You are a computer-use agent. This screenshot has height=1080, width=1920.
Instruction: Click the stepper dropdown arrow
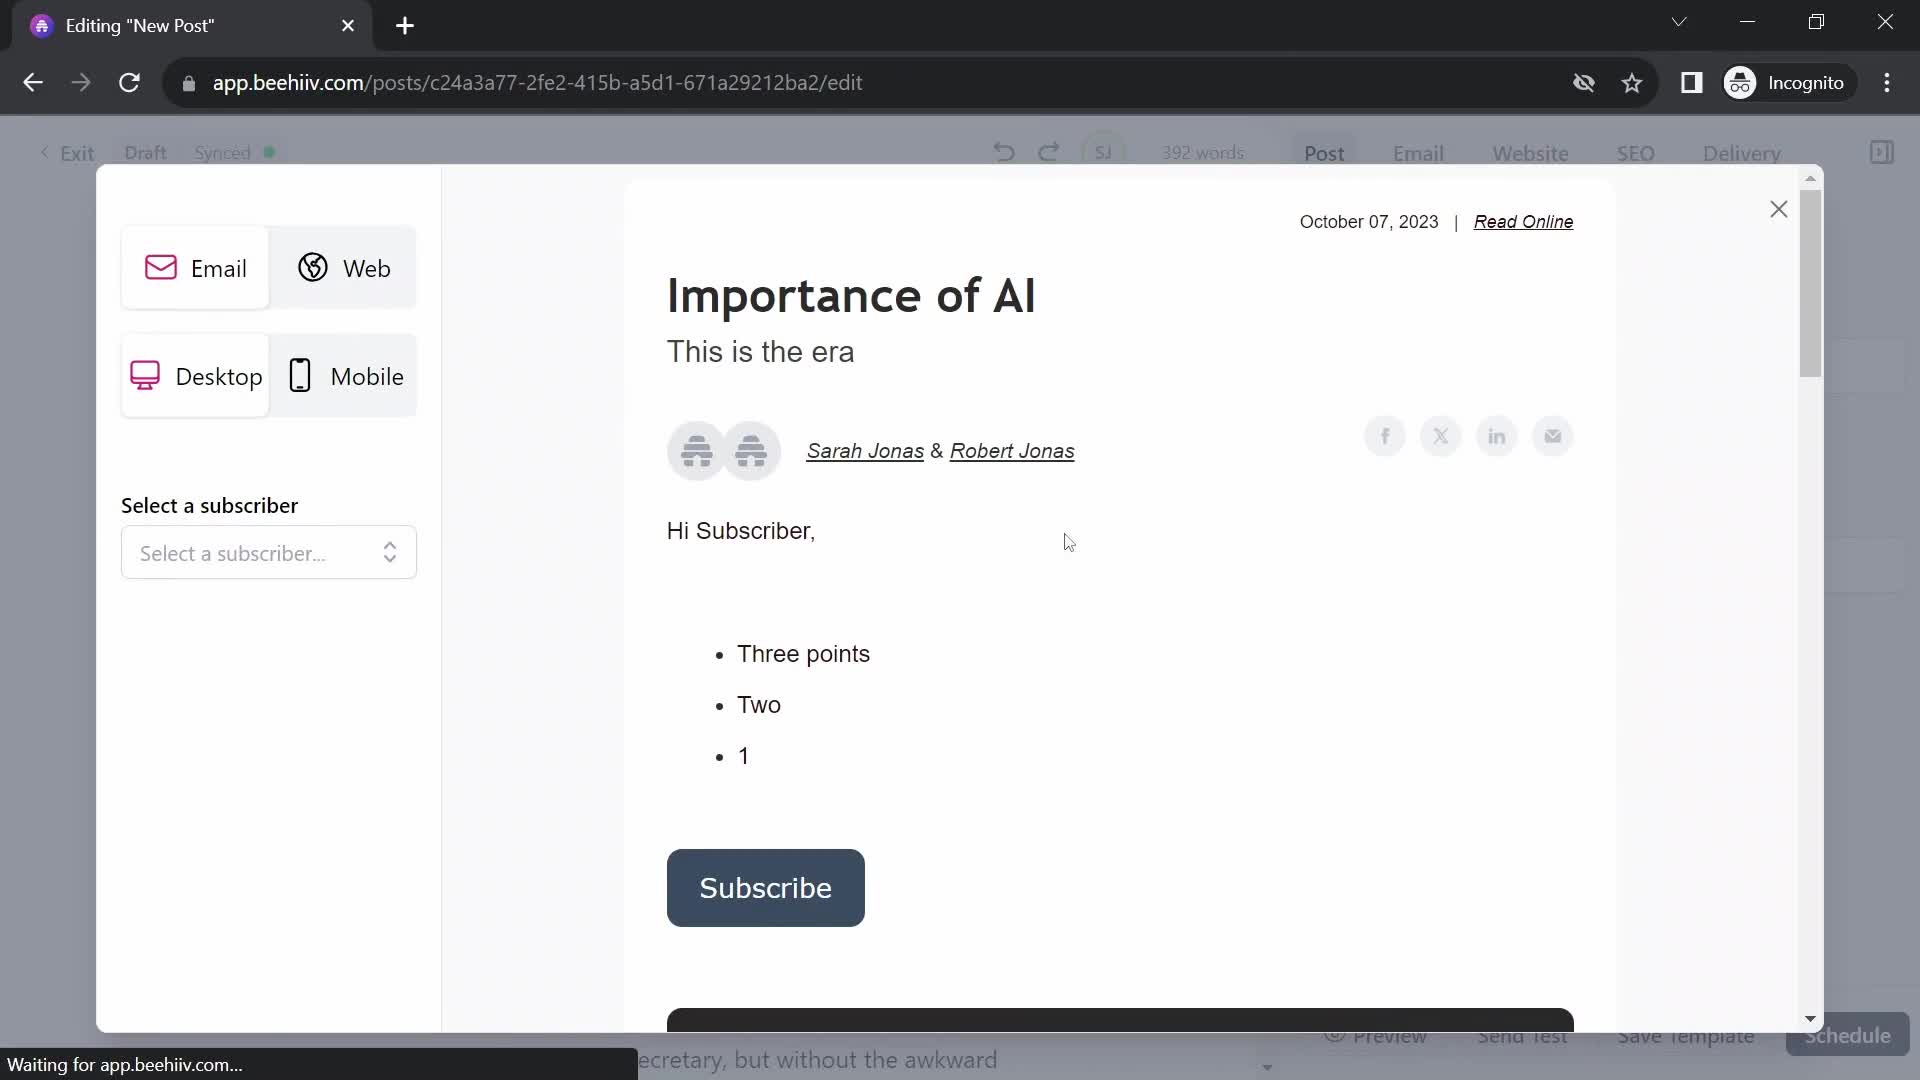pos(392,553)
